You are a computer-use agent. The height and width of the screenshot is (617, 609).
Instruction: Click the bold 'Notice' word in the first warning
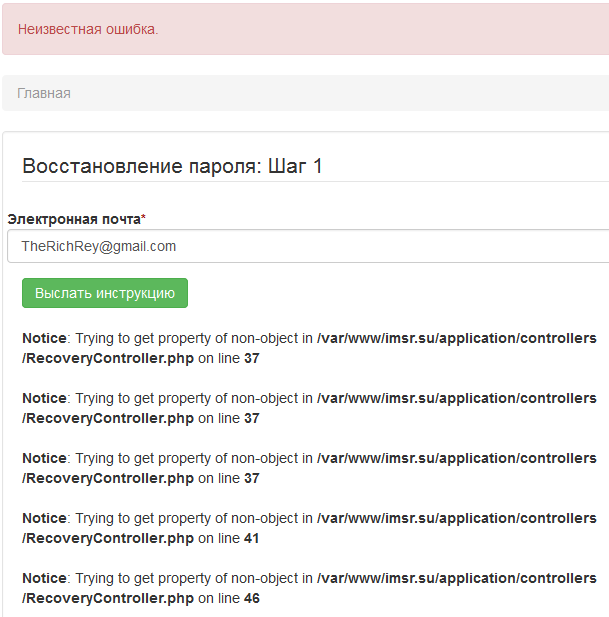pos(44,338)
